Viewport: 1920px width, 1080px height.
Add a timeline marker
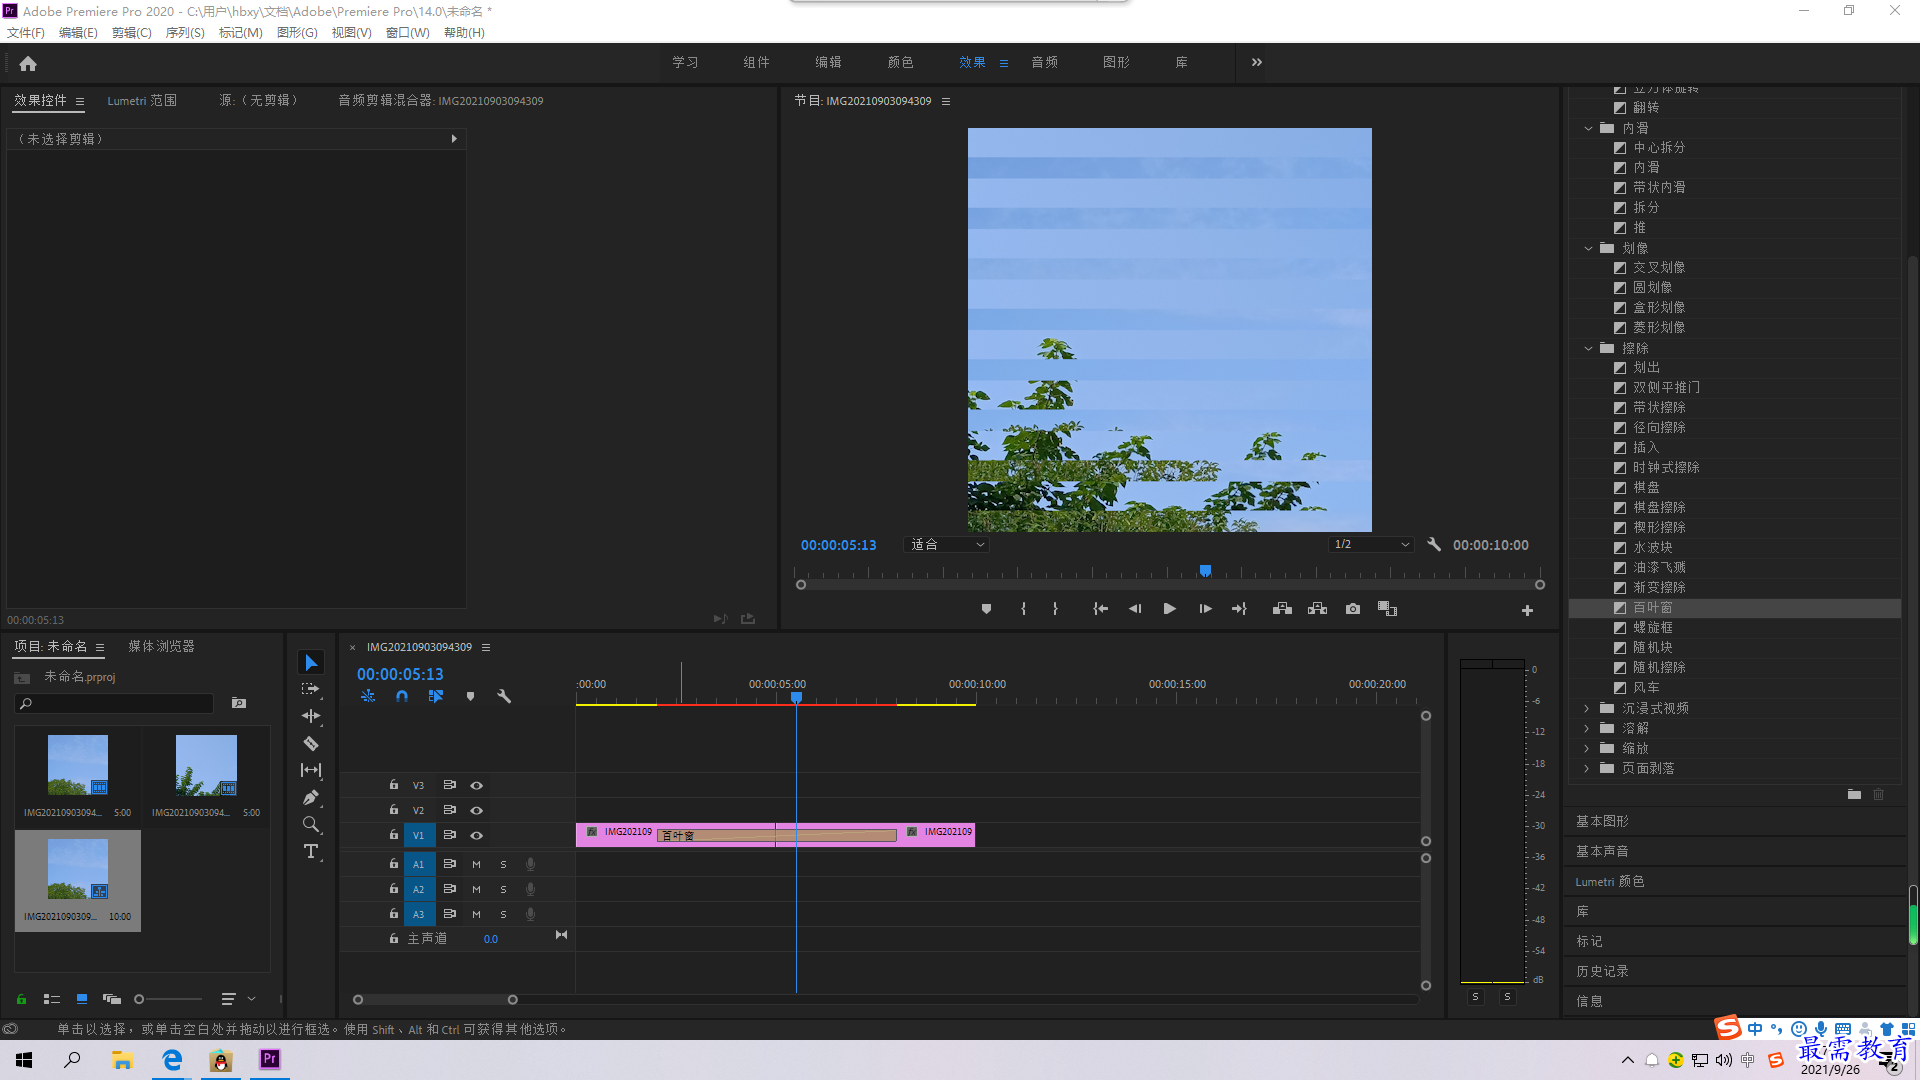tap(470, 696)
